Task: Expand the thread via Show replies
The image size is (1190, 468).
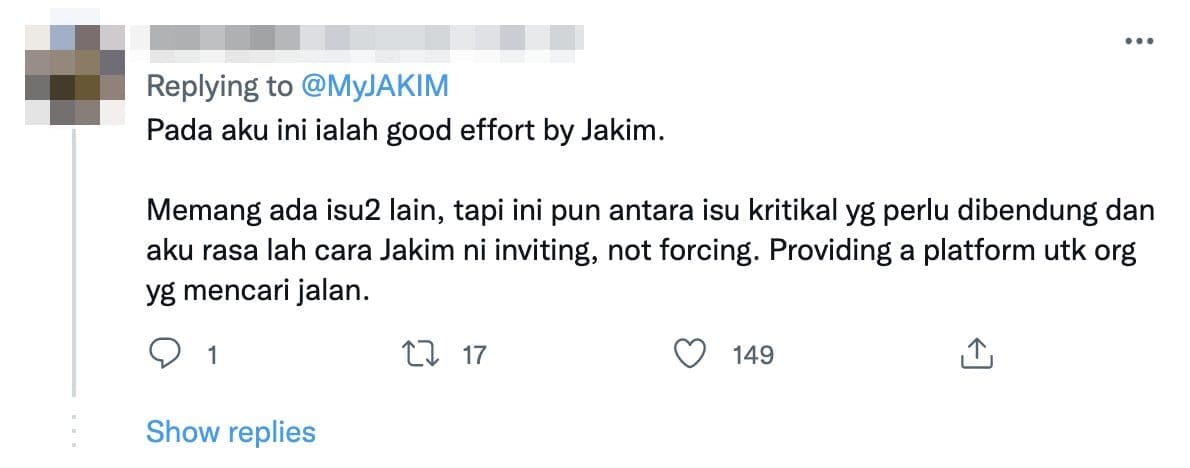Action: pyautogui.click(x=231, y=432)
